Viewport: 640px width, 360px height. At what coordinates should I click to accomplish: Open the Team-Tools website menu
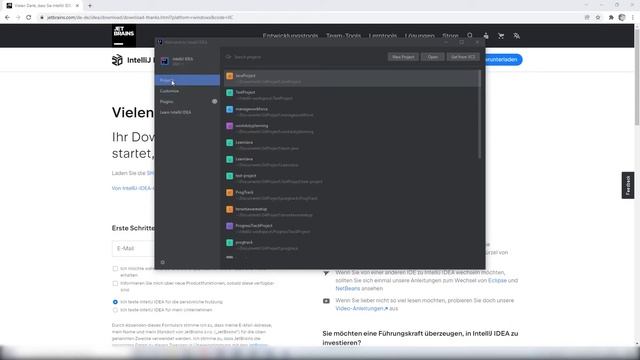(x=343, y=36)
